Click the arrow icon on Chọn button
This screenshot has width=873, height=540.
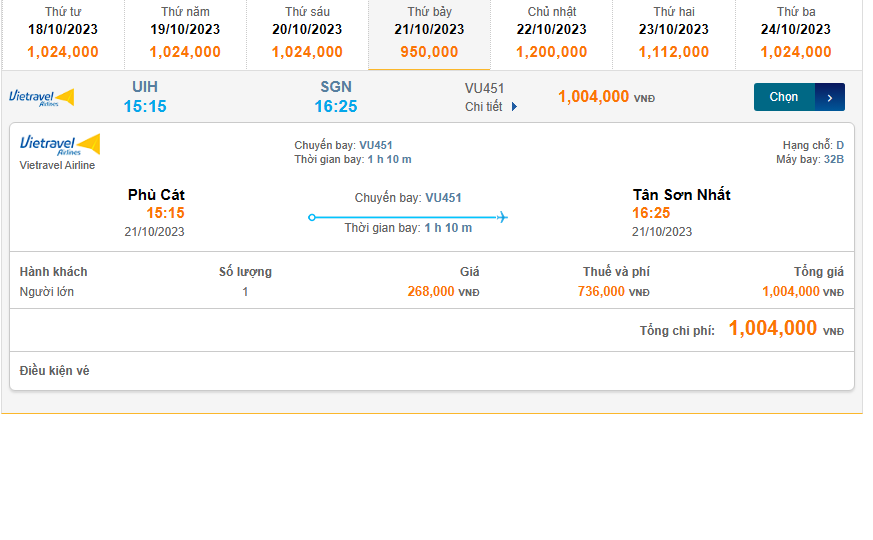[830, 97]
